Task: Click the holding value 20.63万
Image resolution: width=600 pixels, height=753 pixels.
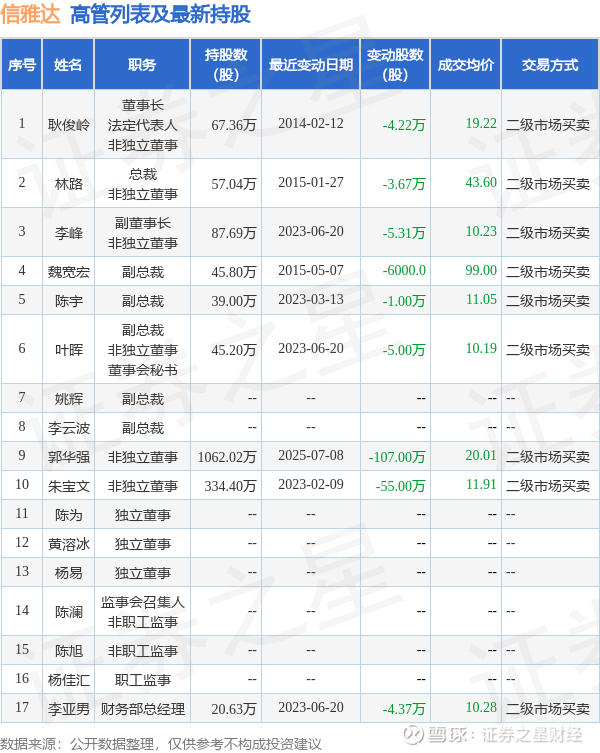Action: click(x=233, y=708)
